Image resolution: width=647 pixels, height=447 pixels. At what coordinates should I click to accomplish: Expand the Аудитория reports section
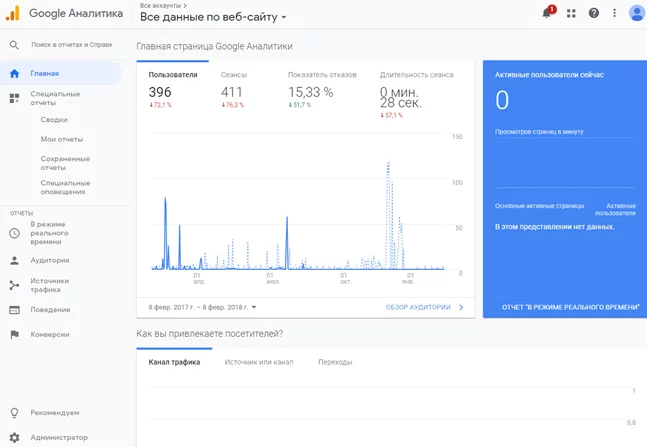(50, 260)
